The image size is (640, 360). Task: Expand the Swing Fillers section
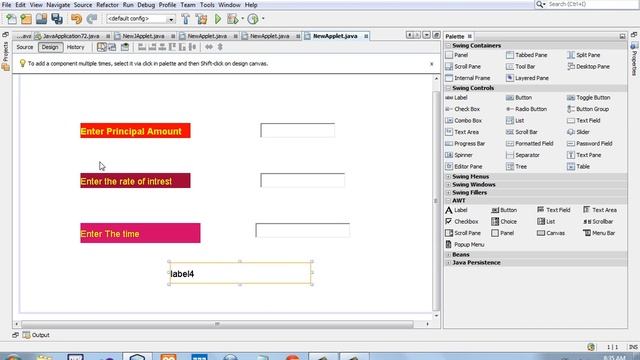[448, 193]
